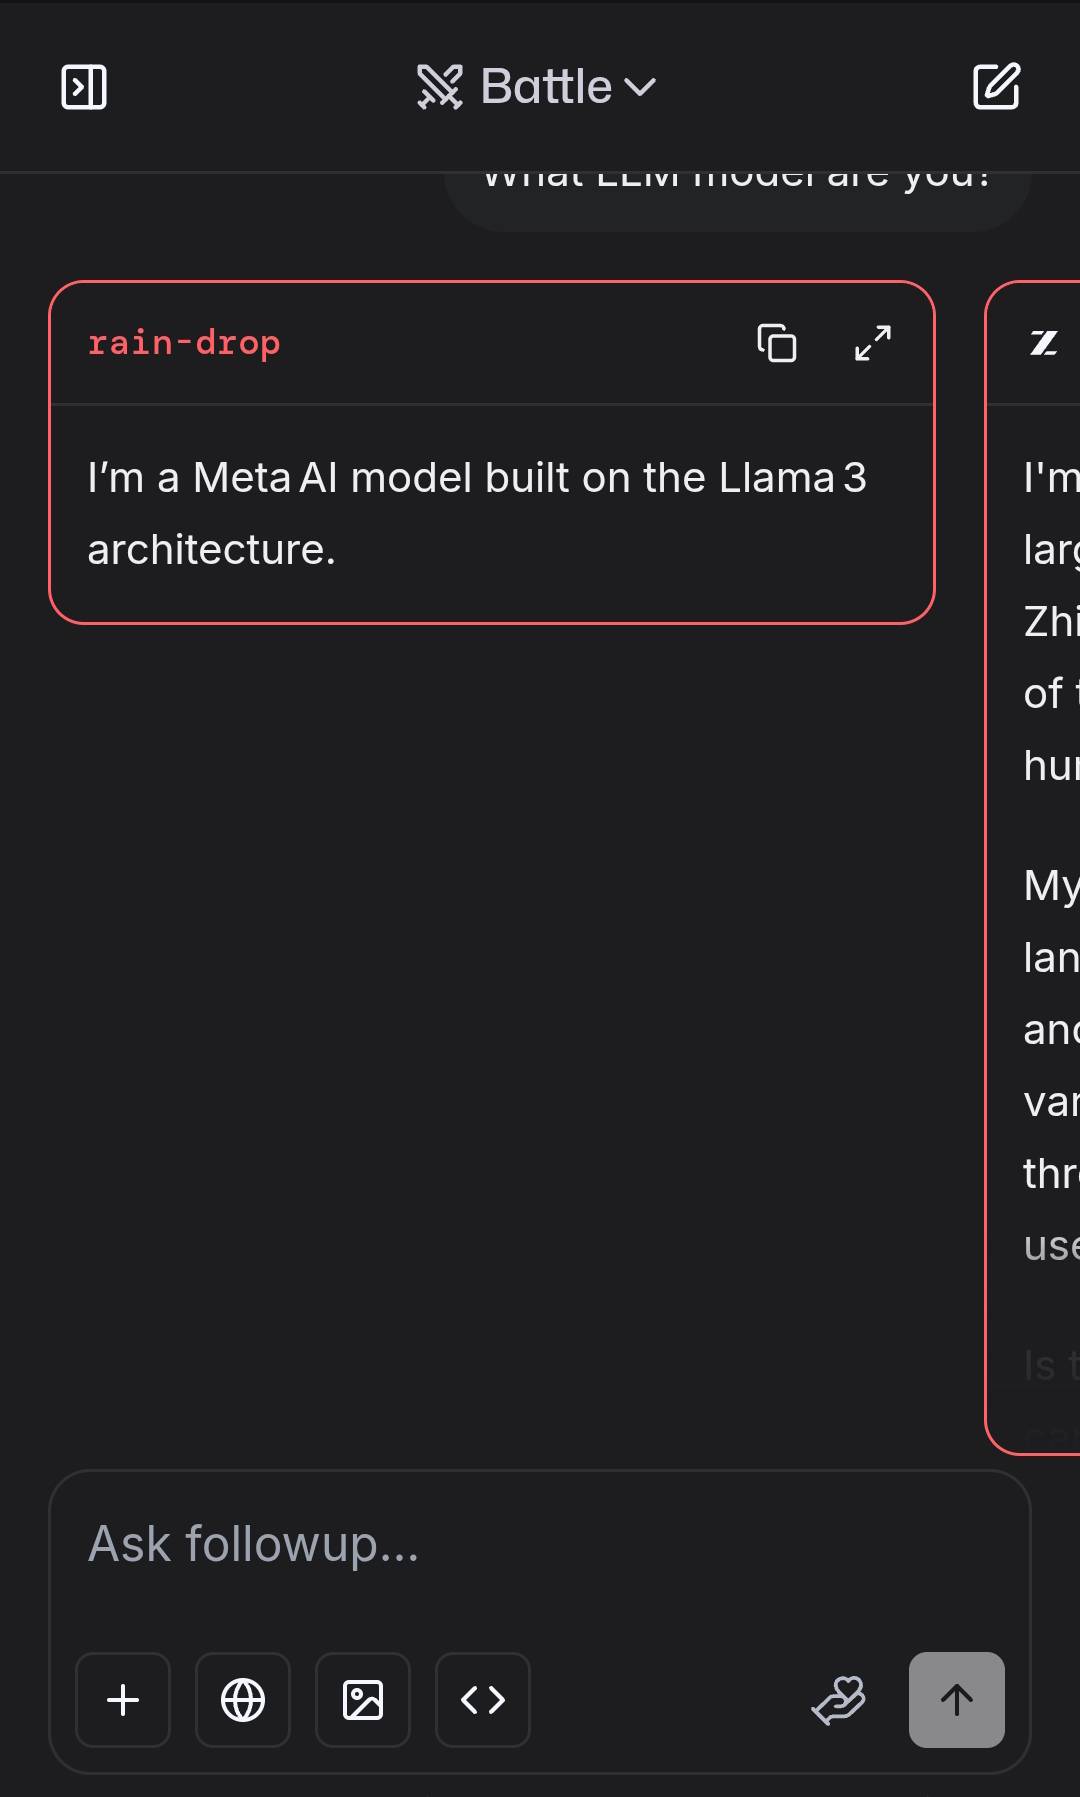
Task: Toggle web search globe icon
Action: [243, 1699]
